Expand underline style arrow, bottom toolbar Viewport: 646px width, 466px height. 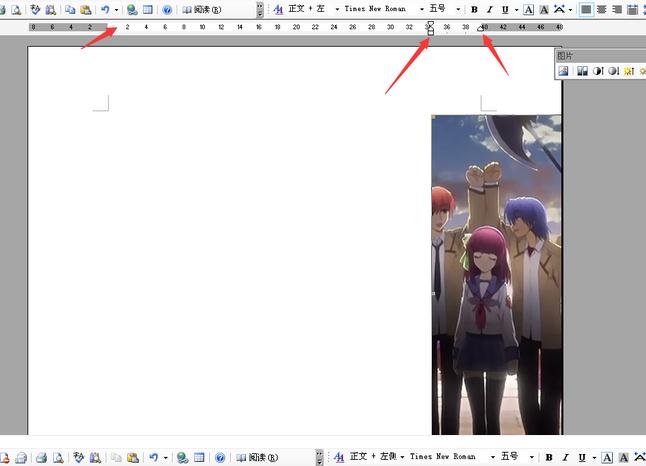point(594,458)
